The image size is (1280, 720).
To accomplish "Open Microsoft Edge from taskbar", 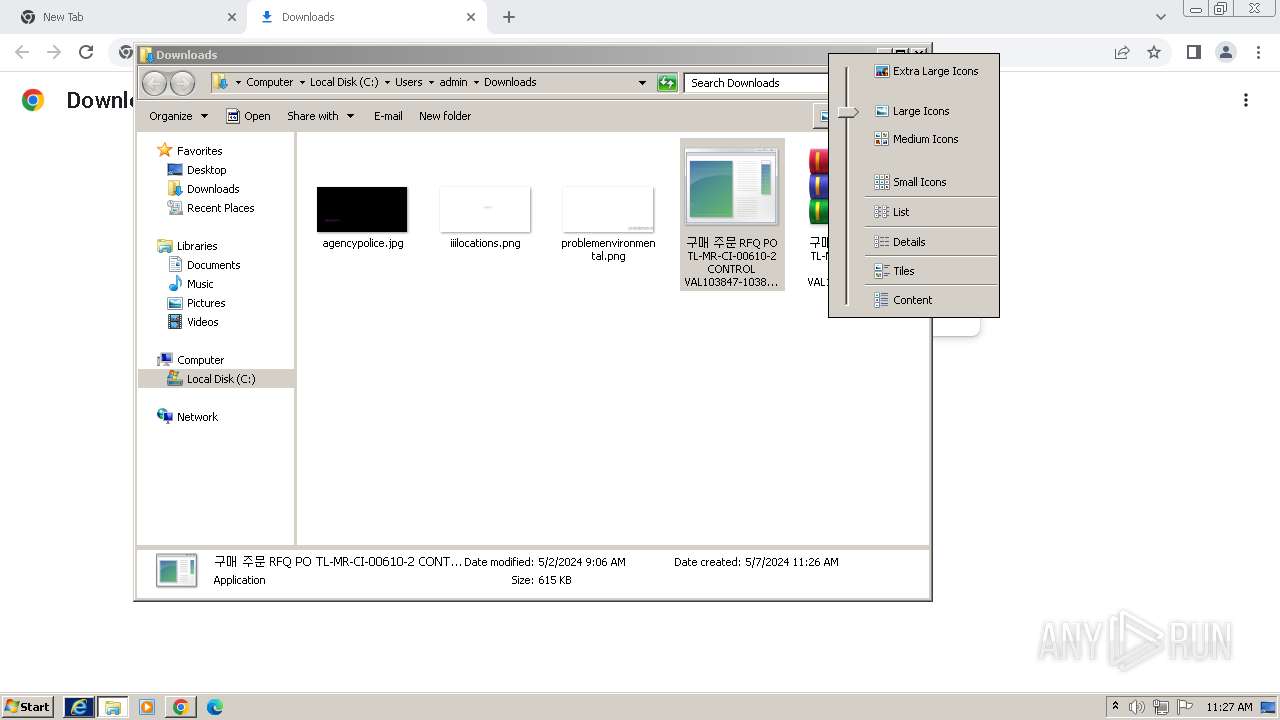I will pos(214,707).
